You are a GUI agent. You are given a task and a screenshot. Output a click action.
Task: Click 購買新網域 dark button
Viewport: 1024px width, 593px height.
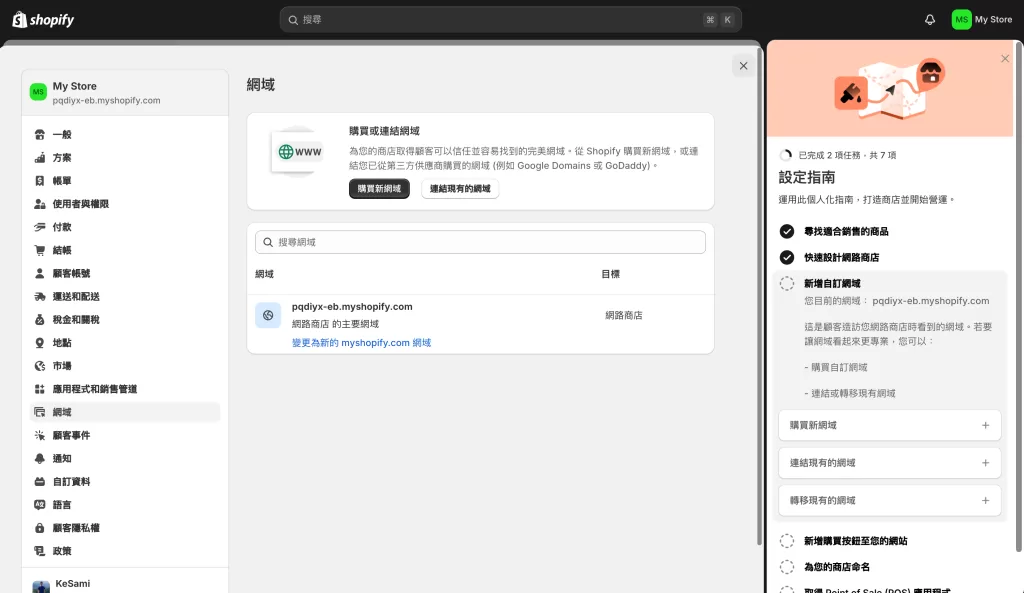[379, 189]
